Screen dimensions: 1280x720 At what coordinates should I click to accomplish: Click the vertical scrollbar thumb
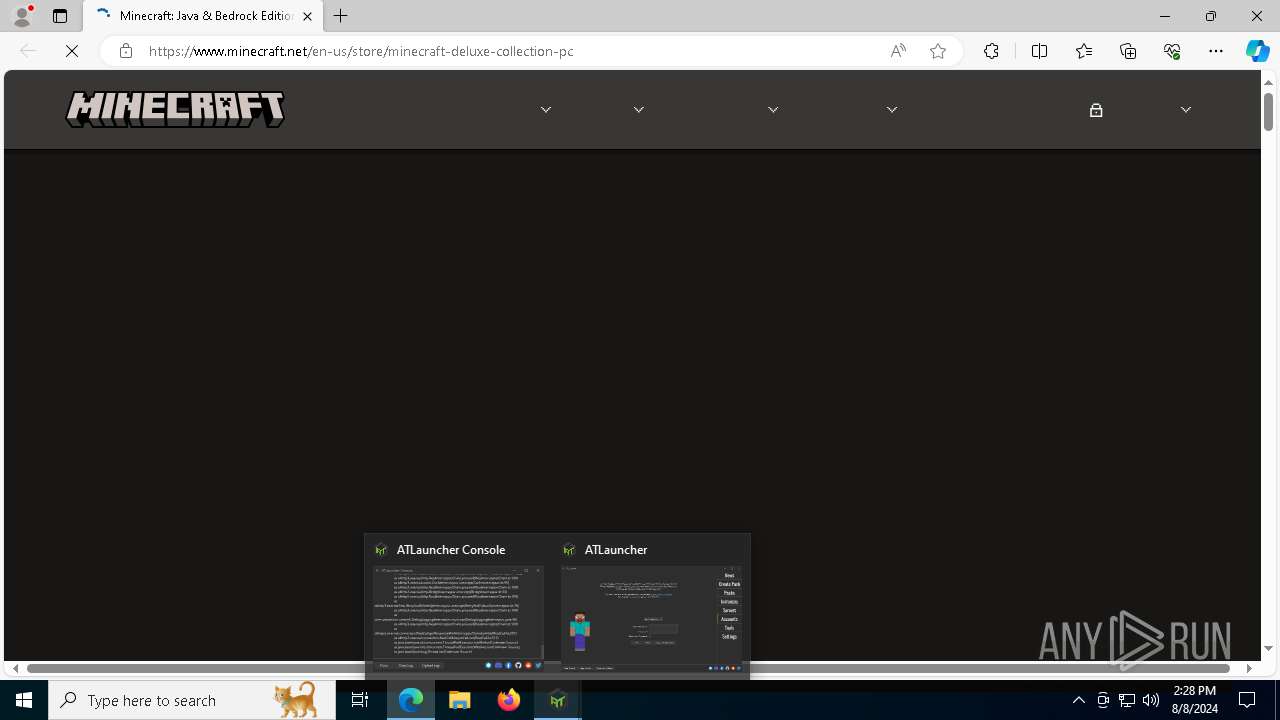(1269, 111)
